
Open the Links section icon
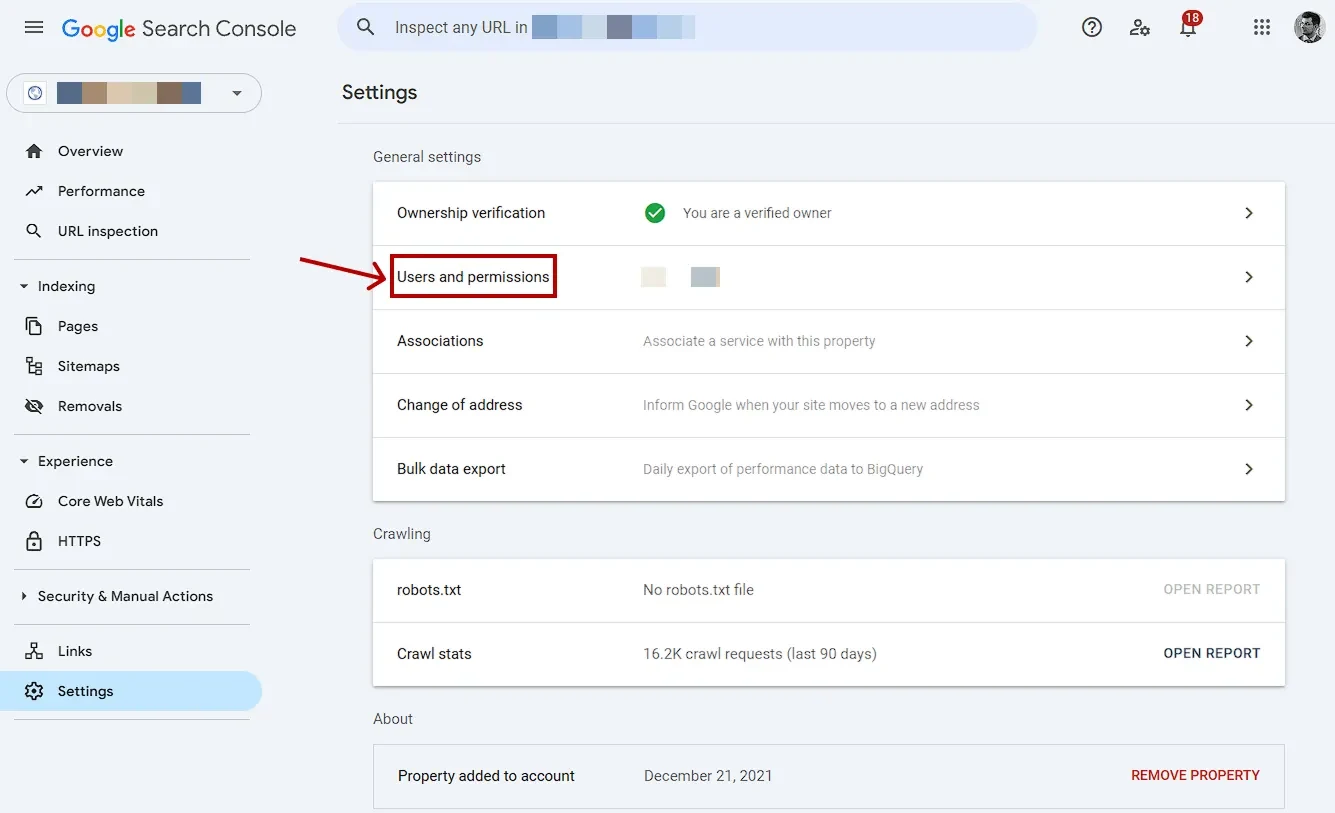[33, 651]
